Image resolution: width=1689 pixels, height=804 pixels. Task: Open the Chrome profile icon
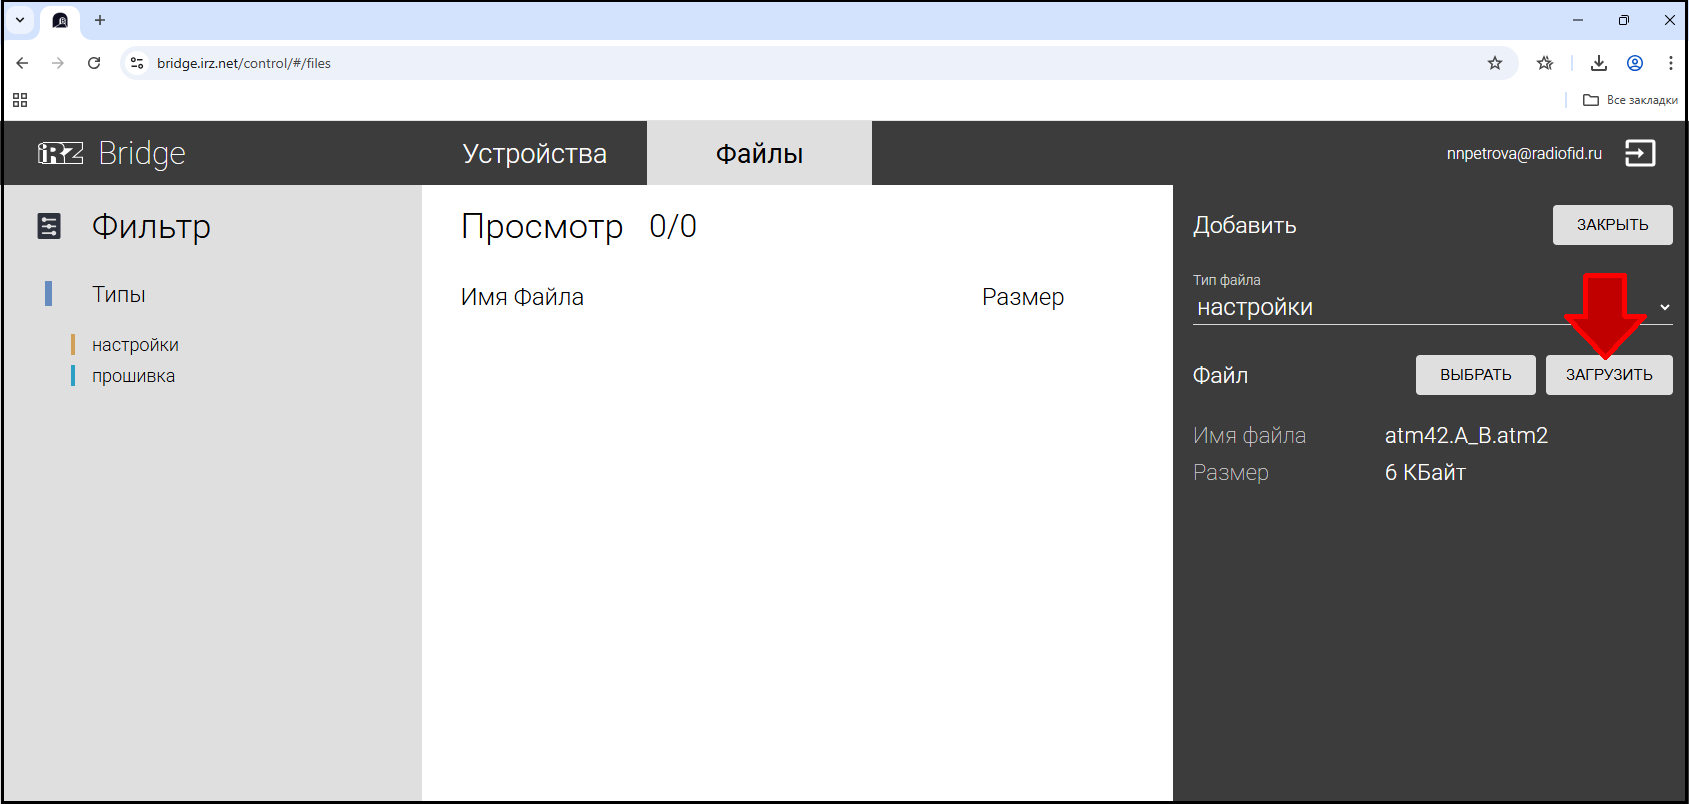(x=1634, y=63)
